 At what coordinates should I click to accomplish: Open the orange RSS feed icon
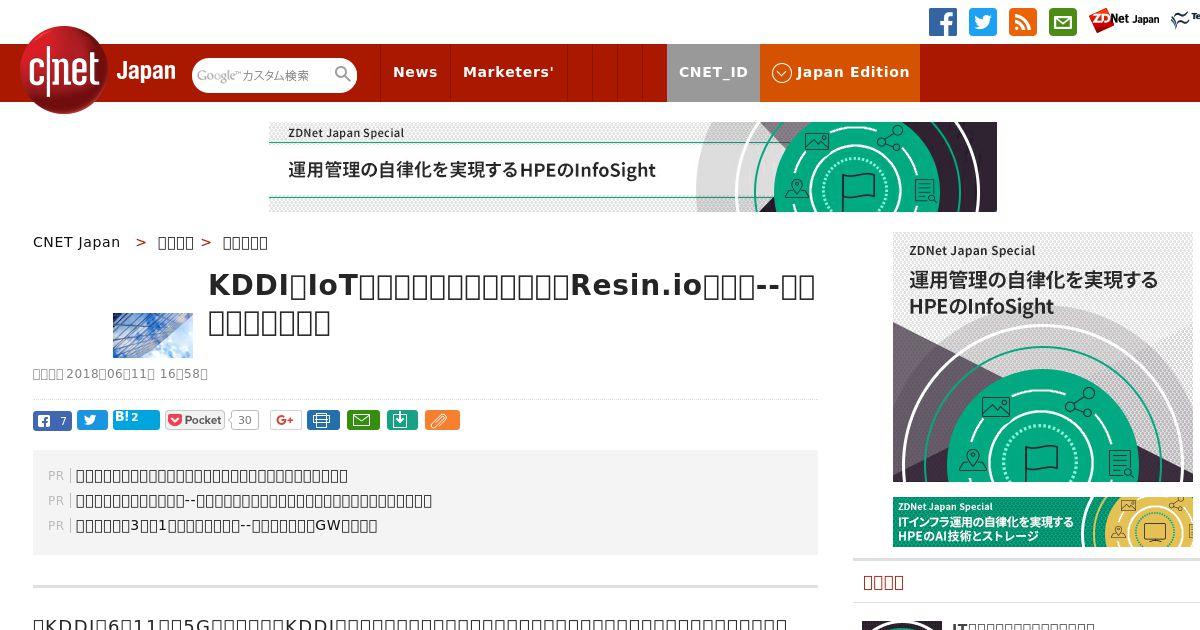tap(1023, 22)
